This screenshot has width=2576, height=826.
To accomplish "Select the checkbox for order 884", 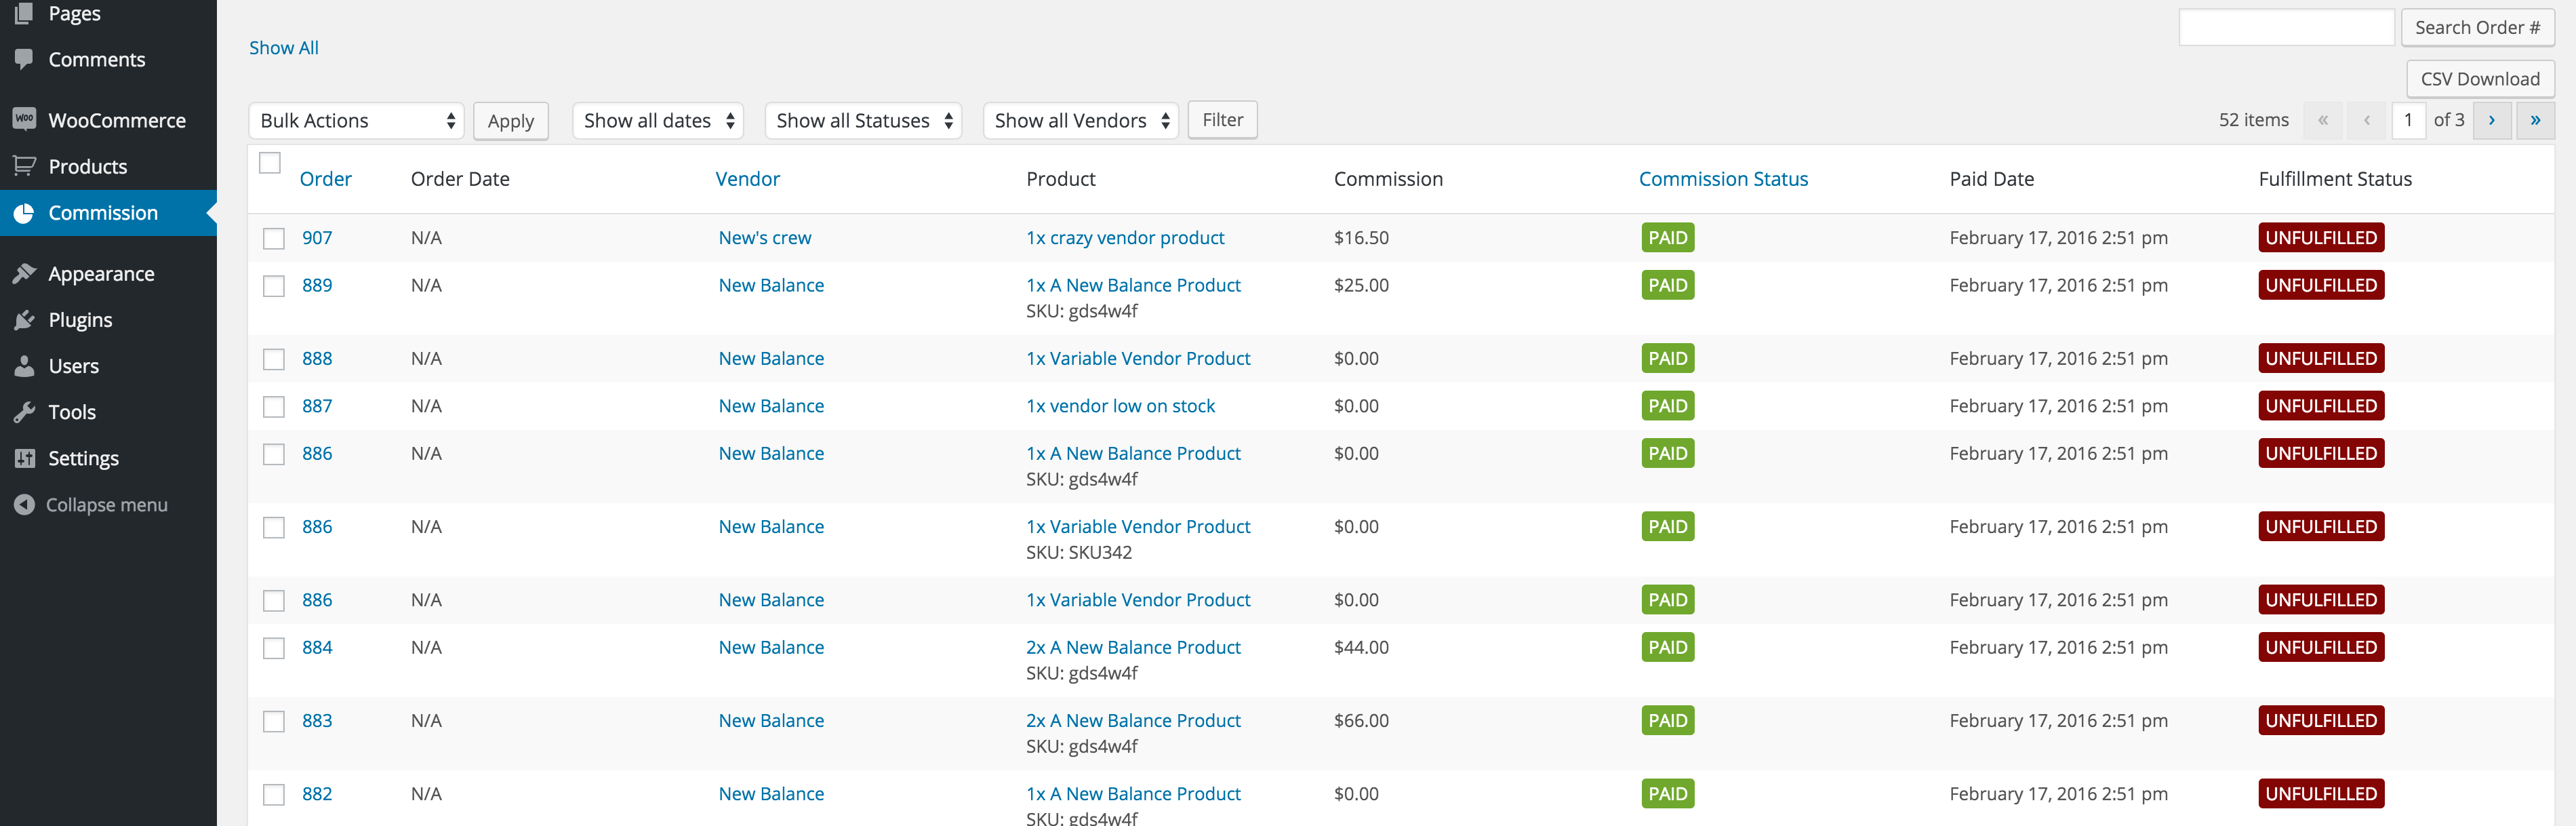I will (x=274, y=648).
